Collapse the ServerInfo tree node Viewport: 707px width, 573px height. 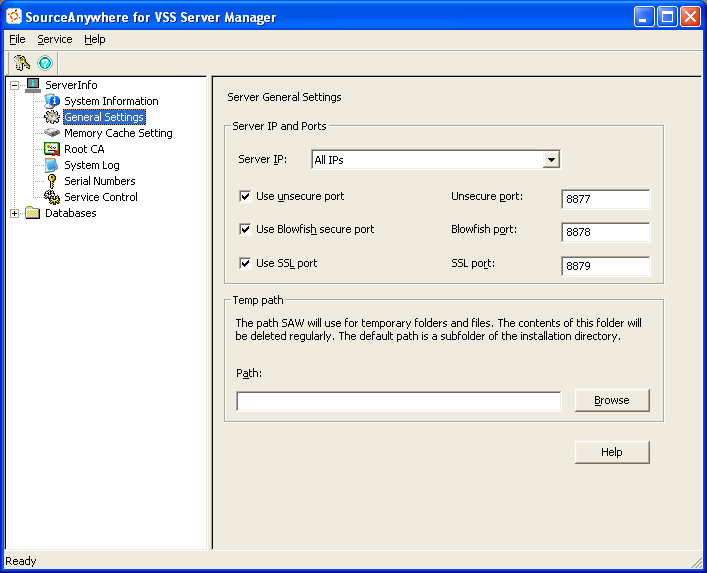tap(15, 85)
